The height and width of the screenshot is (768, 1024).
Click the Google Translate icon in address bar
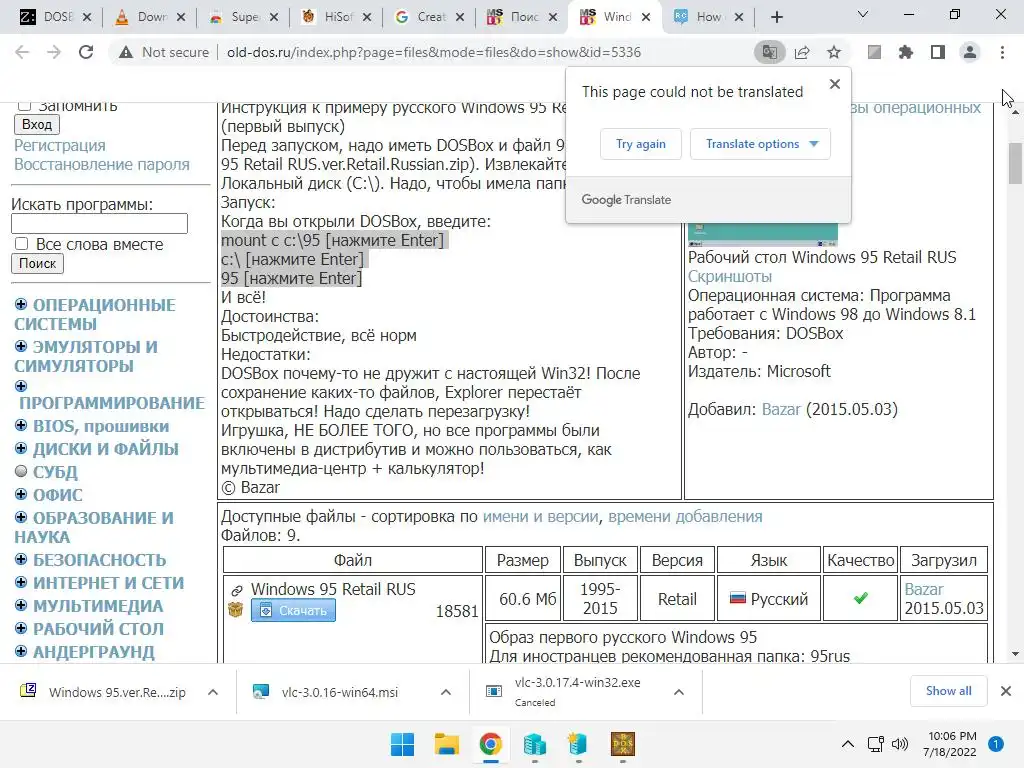[769, 52]
